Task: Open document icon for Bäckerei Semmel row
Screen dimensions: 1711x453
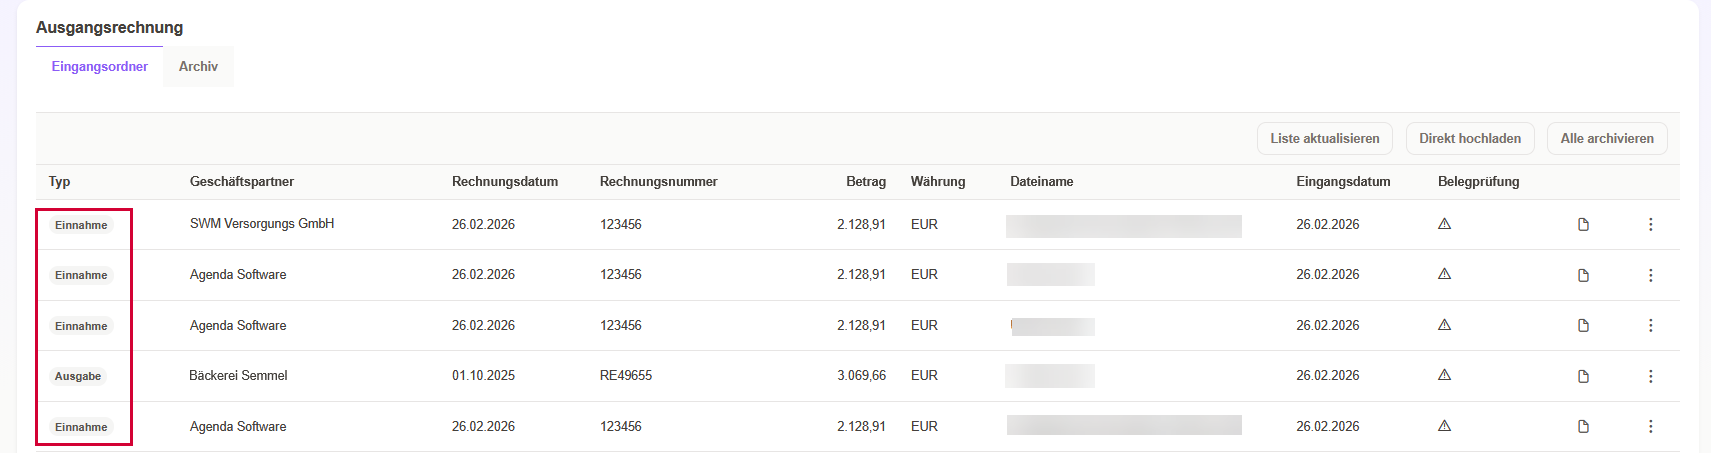Action: coord(1583,376)
